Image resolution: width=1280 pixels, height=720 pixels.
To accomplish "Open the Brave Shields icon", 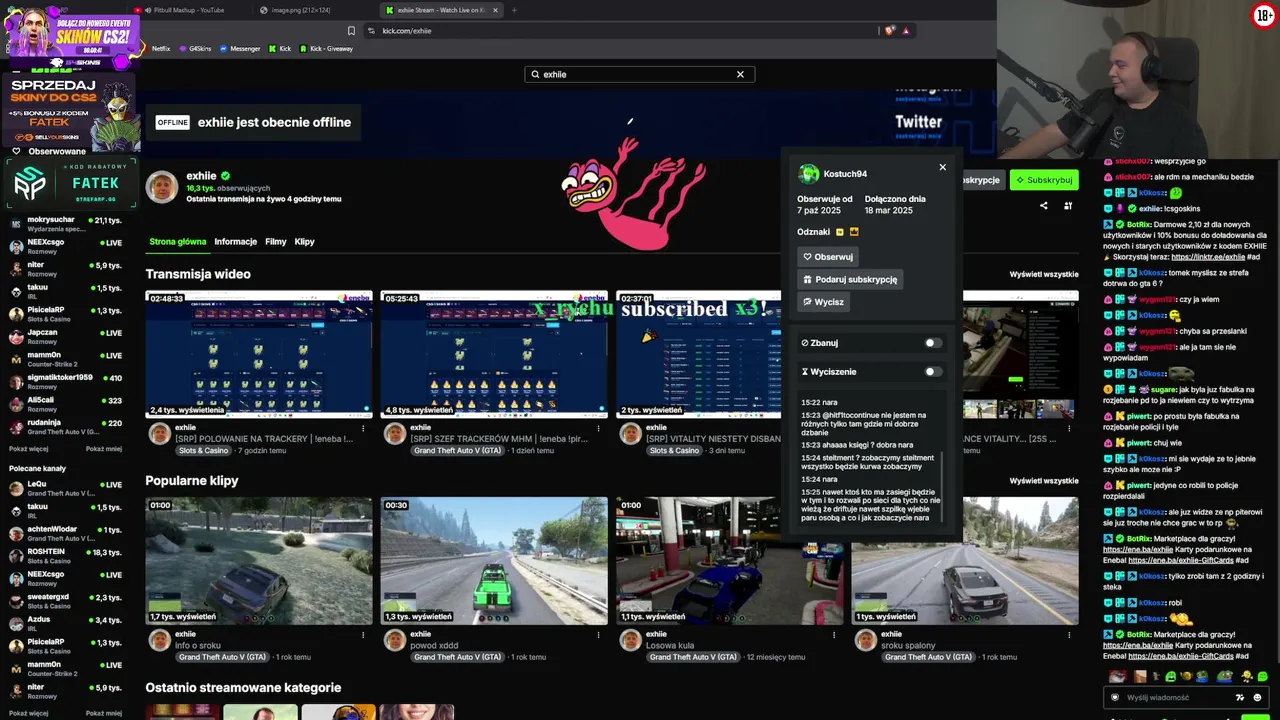I will [x=889, y=31].
